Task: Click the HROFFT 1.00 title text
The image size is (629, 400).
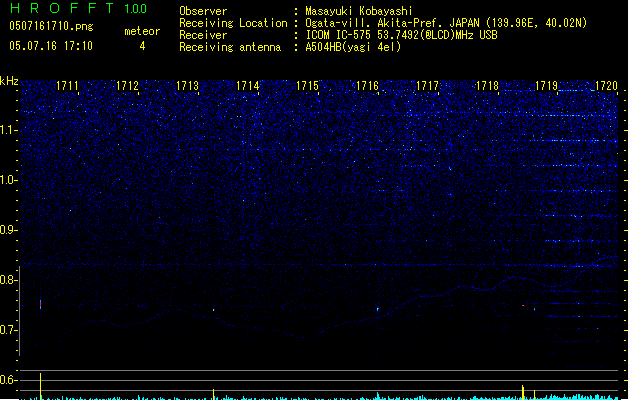Action: (79, 8)
